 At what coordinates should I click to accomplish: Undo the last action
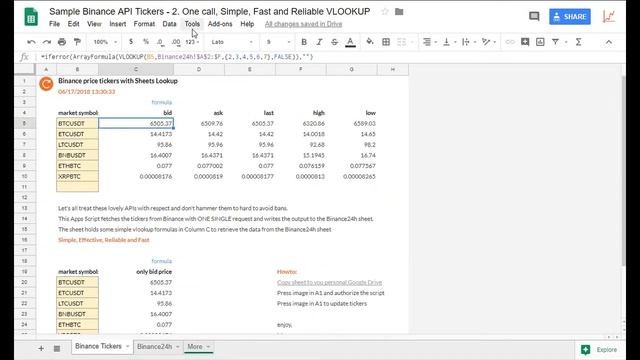[x=31, y=42]
